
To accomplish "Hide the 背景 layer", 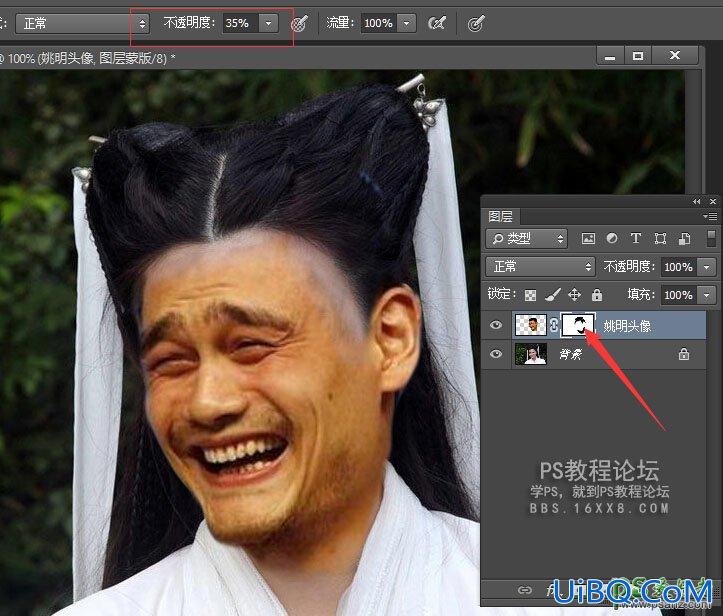I will point(496,354).
